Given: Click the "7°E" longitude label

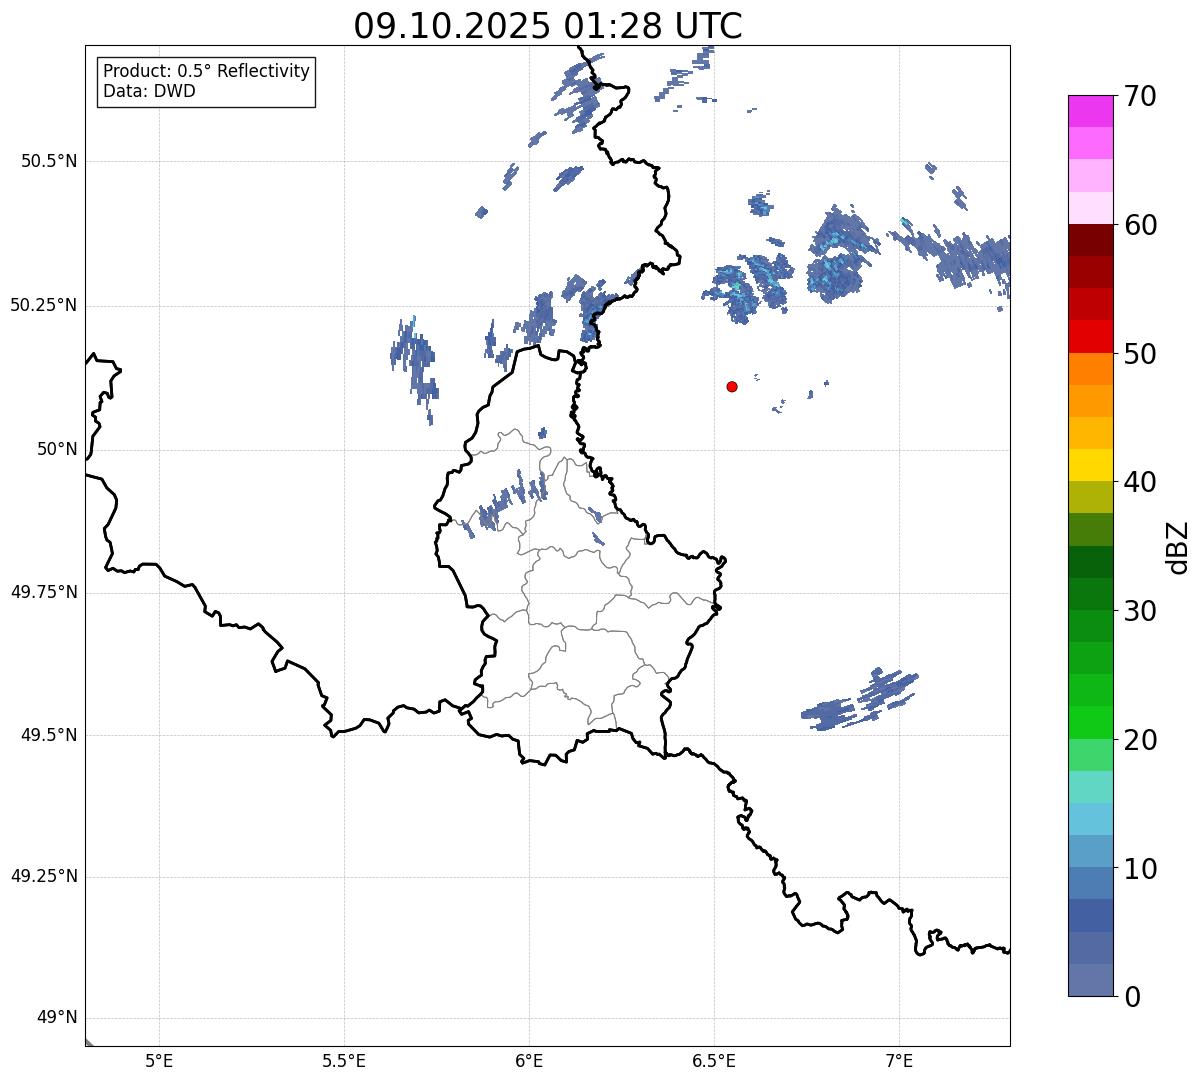Looking at the screenshot, I should pos(899,1060).
